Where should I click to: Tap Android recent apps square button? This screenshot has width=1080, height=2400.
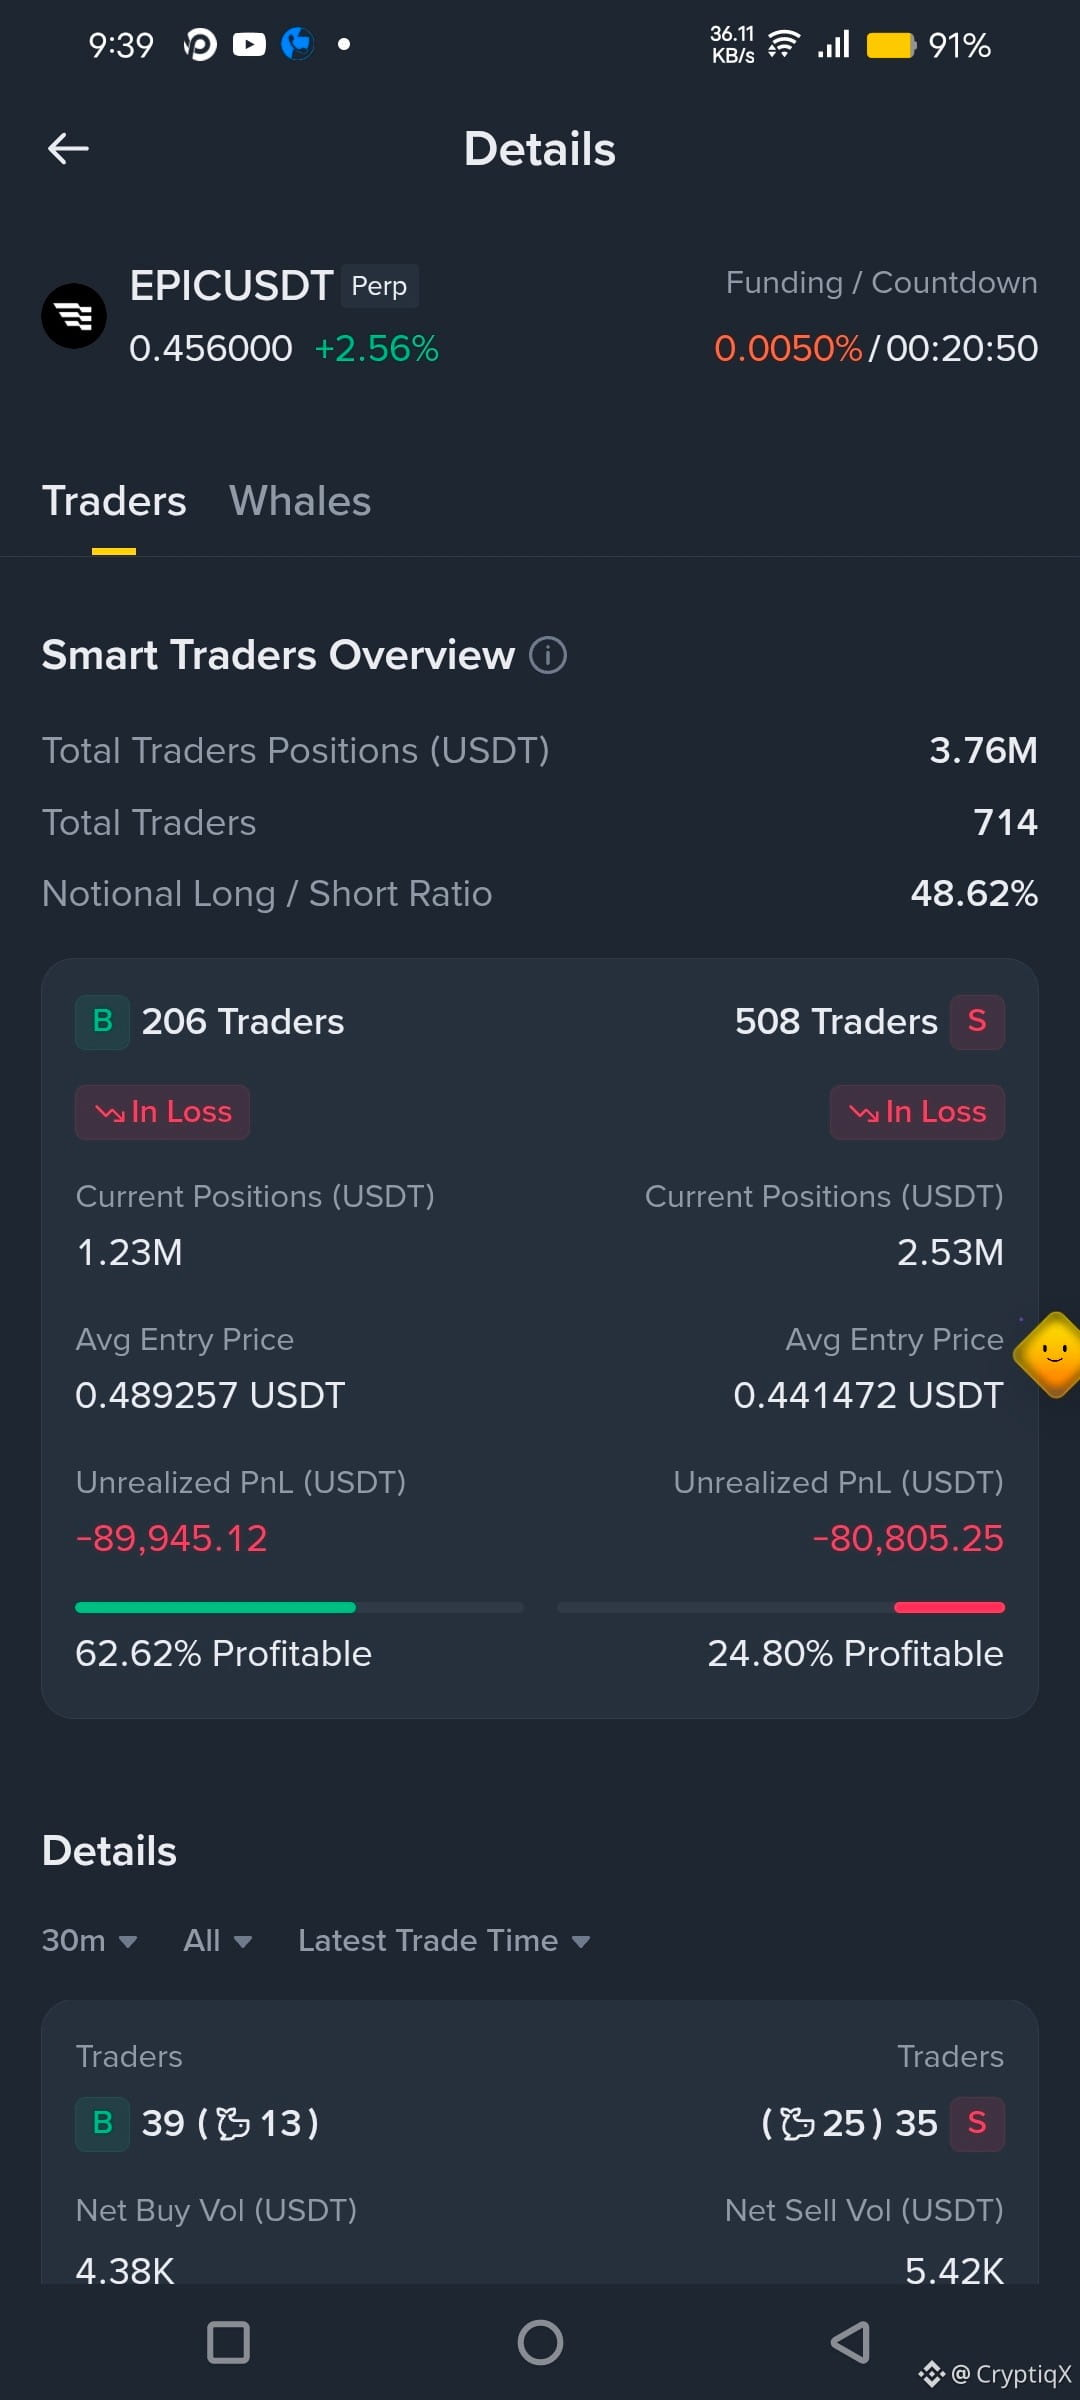(x=228, y=2342)
